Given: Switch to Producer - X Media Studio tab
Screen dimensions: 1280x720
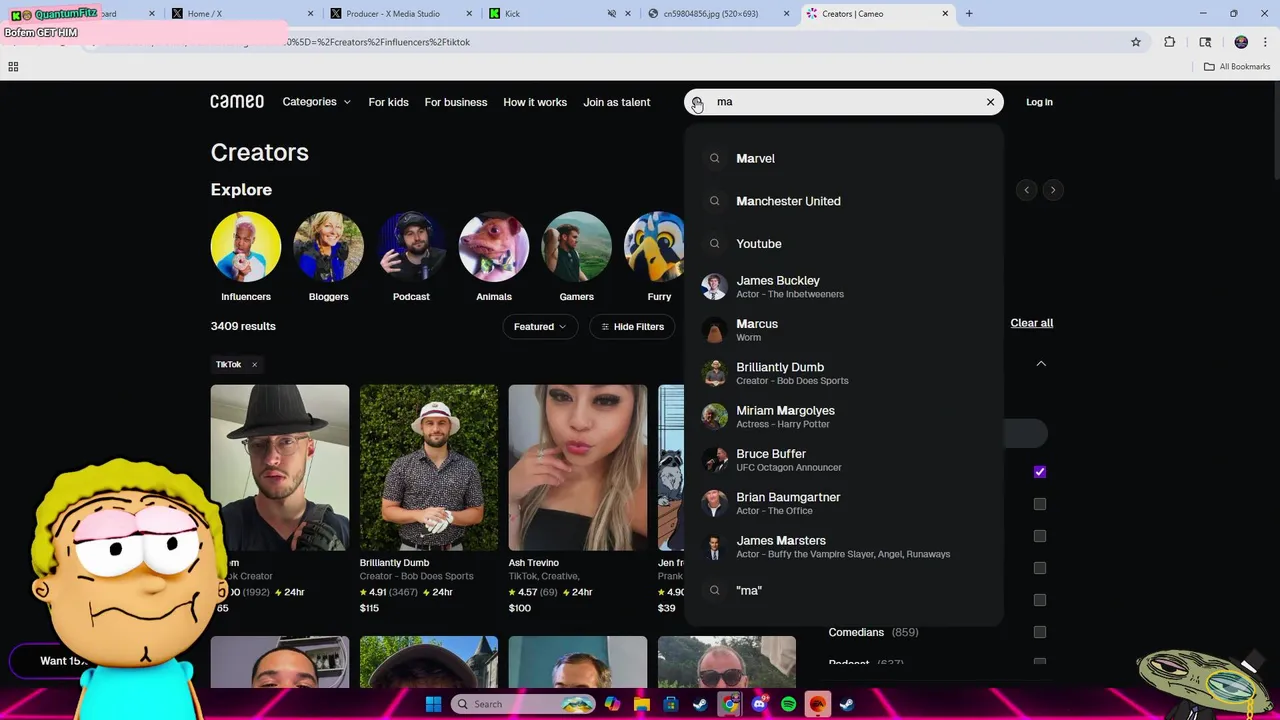Looking at the screenshot, I should [x=402, y=14].
